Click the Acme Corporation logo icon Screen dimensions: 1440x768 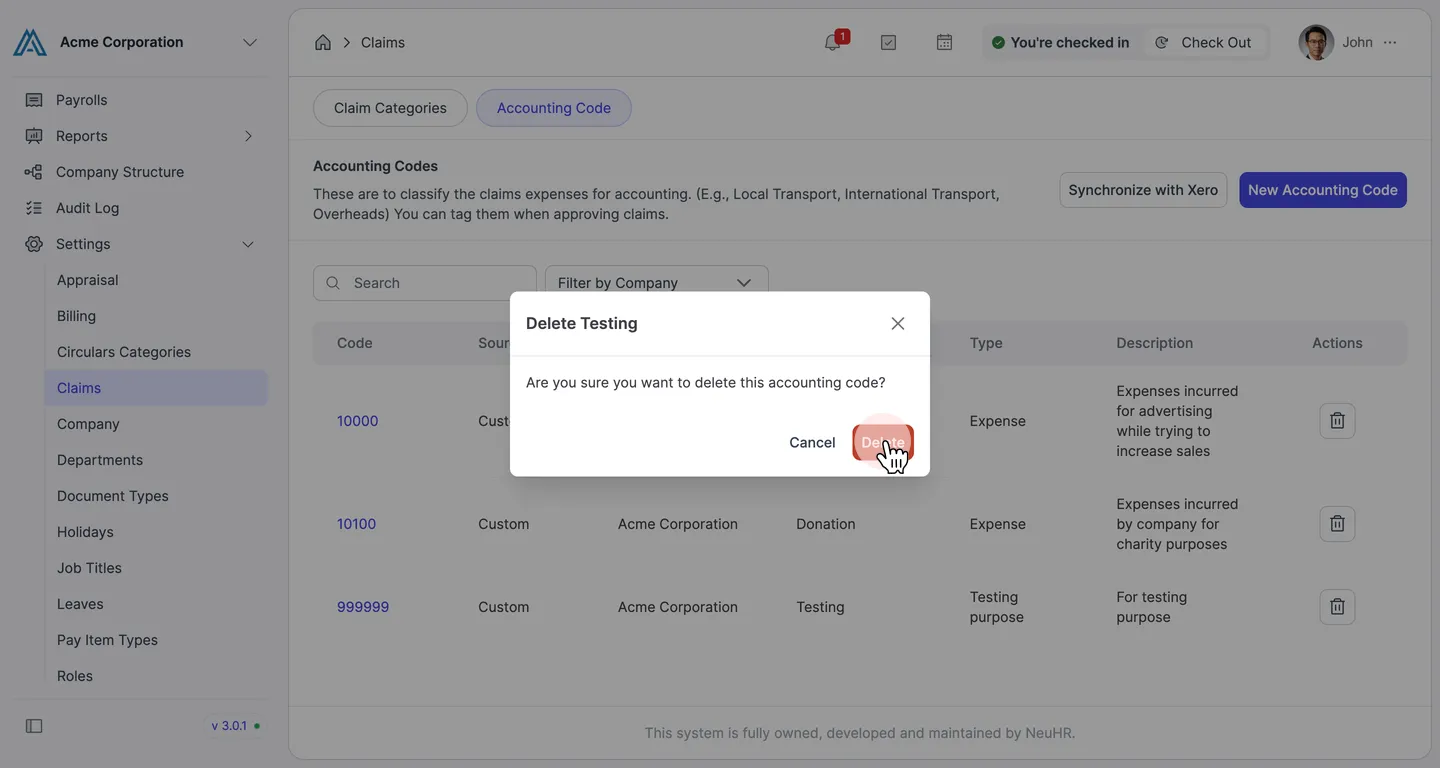click(x=30, y=42)
